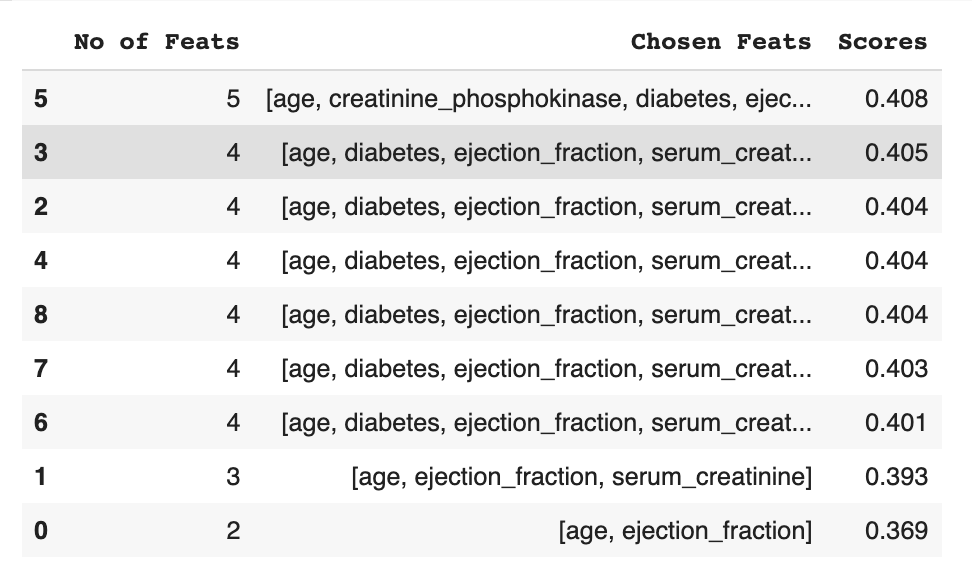This screenshot has width=972, height=566.
Task: Click the 'No of Feats' value 5
Action: coord(232,99)
